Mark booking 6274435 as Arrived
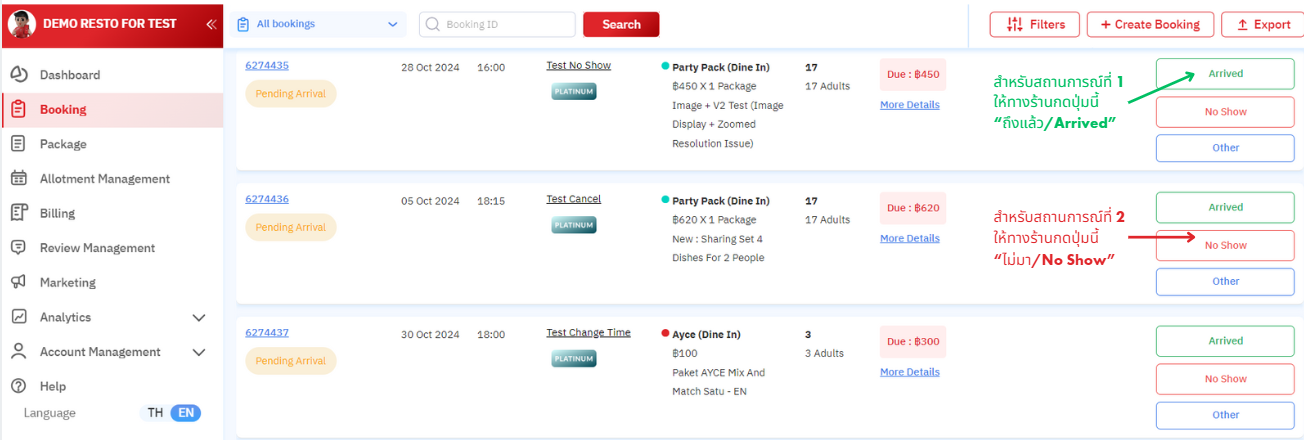 pyautogui.click(x=1225, y=74)
